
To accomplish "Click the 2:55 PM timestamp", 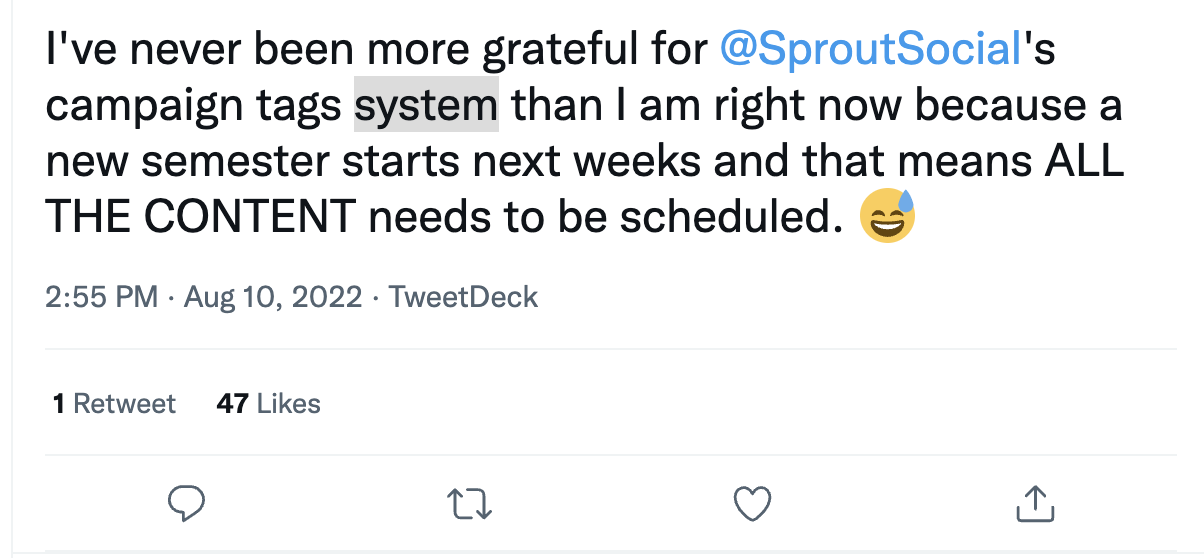I will point(102,297).
